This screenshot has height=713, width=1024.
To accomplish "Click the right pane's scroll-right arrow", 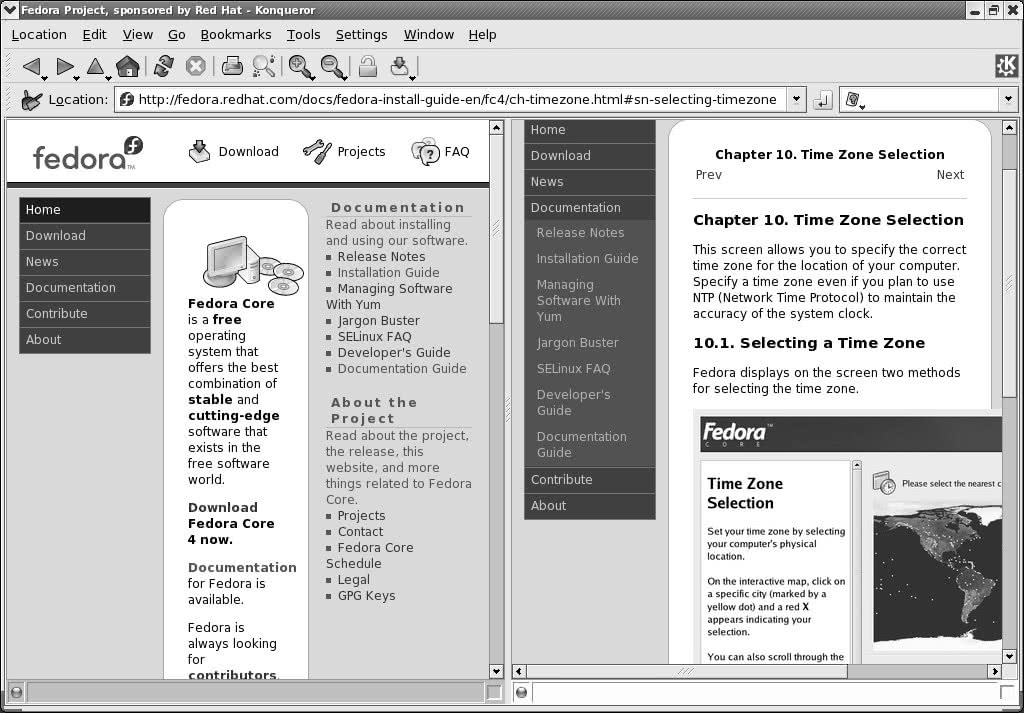I will pos(995,671).
